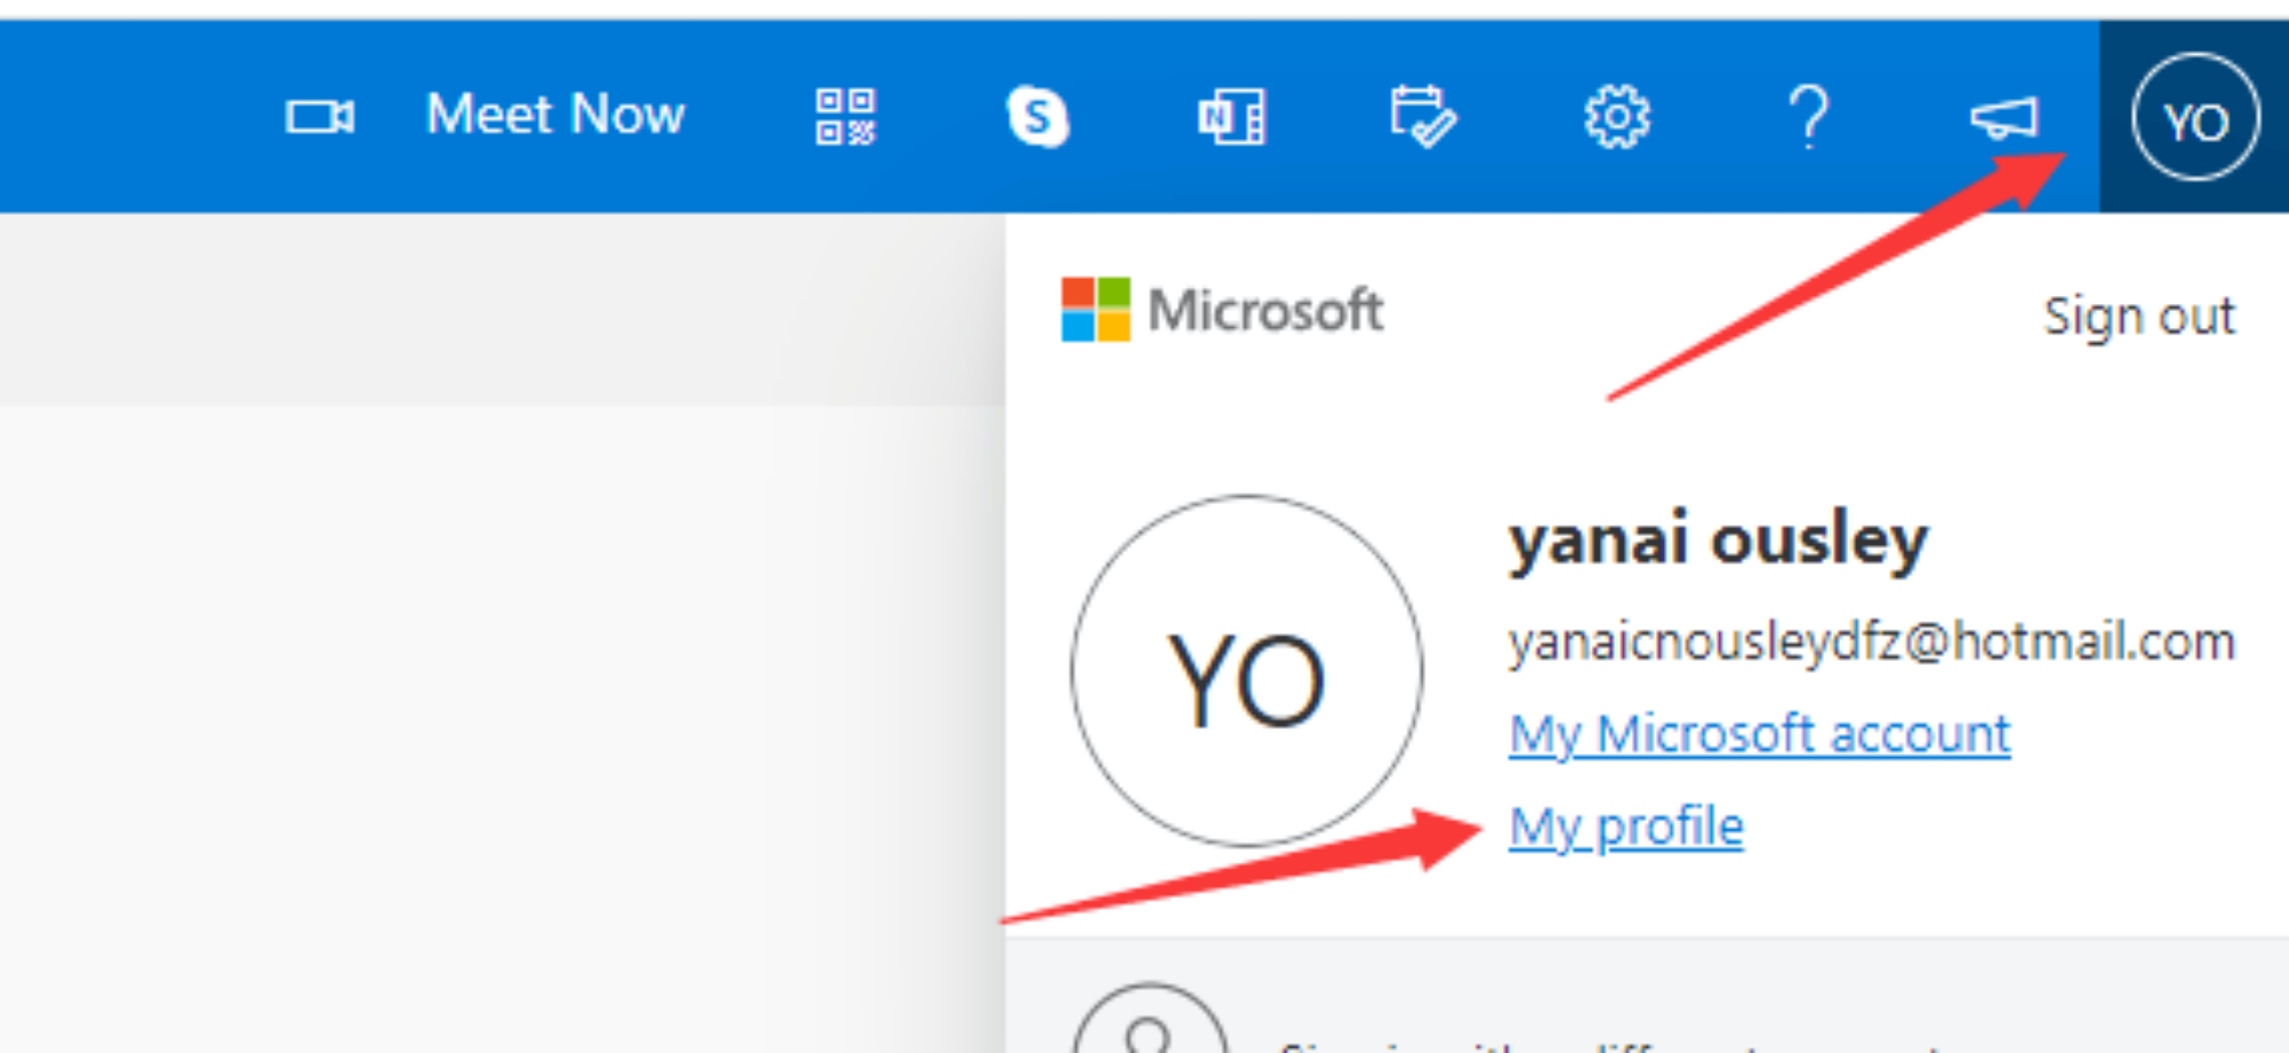Click the name yanai ousley
2289x1053 pixels.
[x=1717, y=540]
